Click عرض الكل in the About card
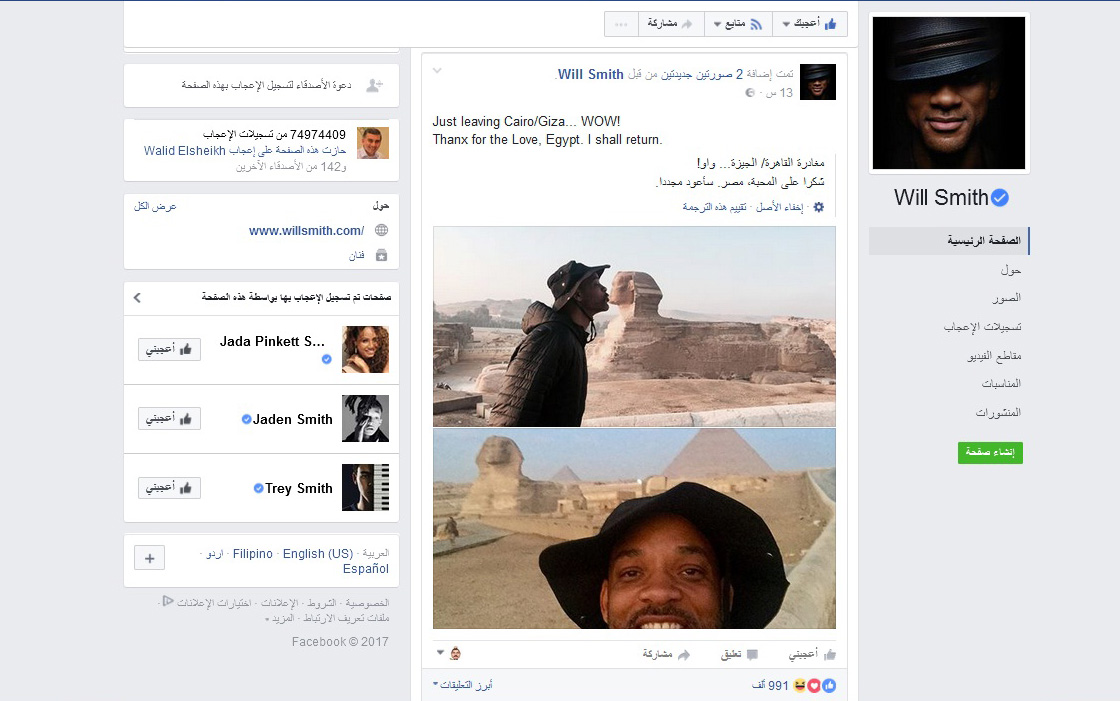The width and height of the screenshot is (1120, 701). (x=155, y=207)
